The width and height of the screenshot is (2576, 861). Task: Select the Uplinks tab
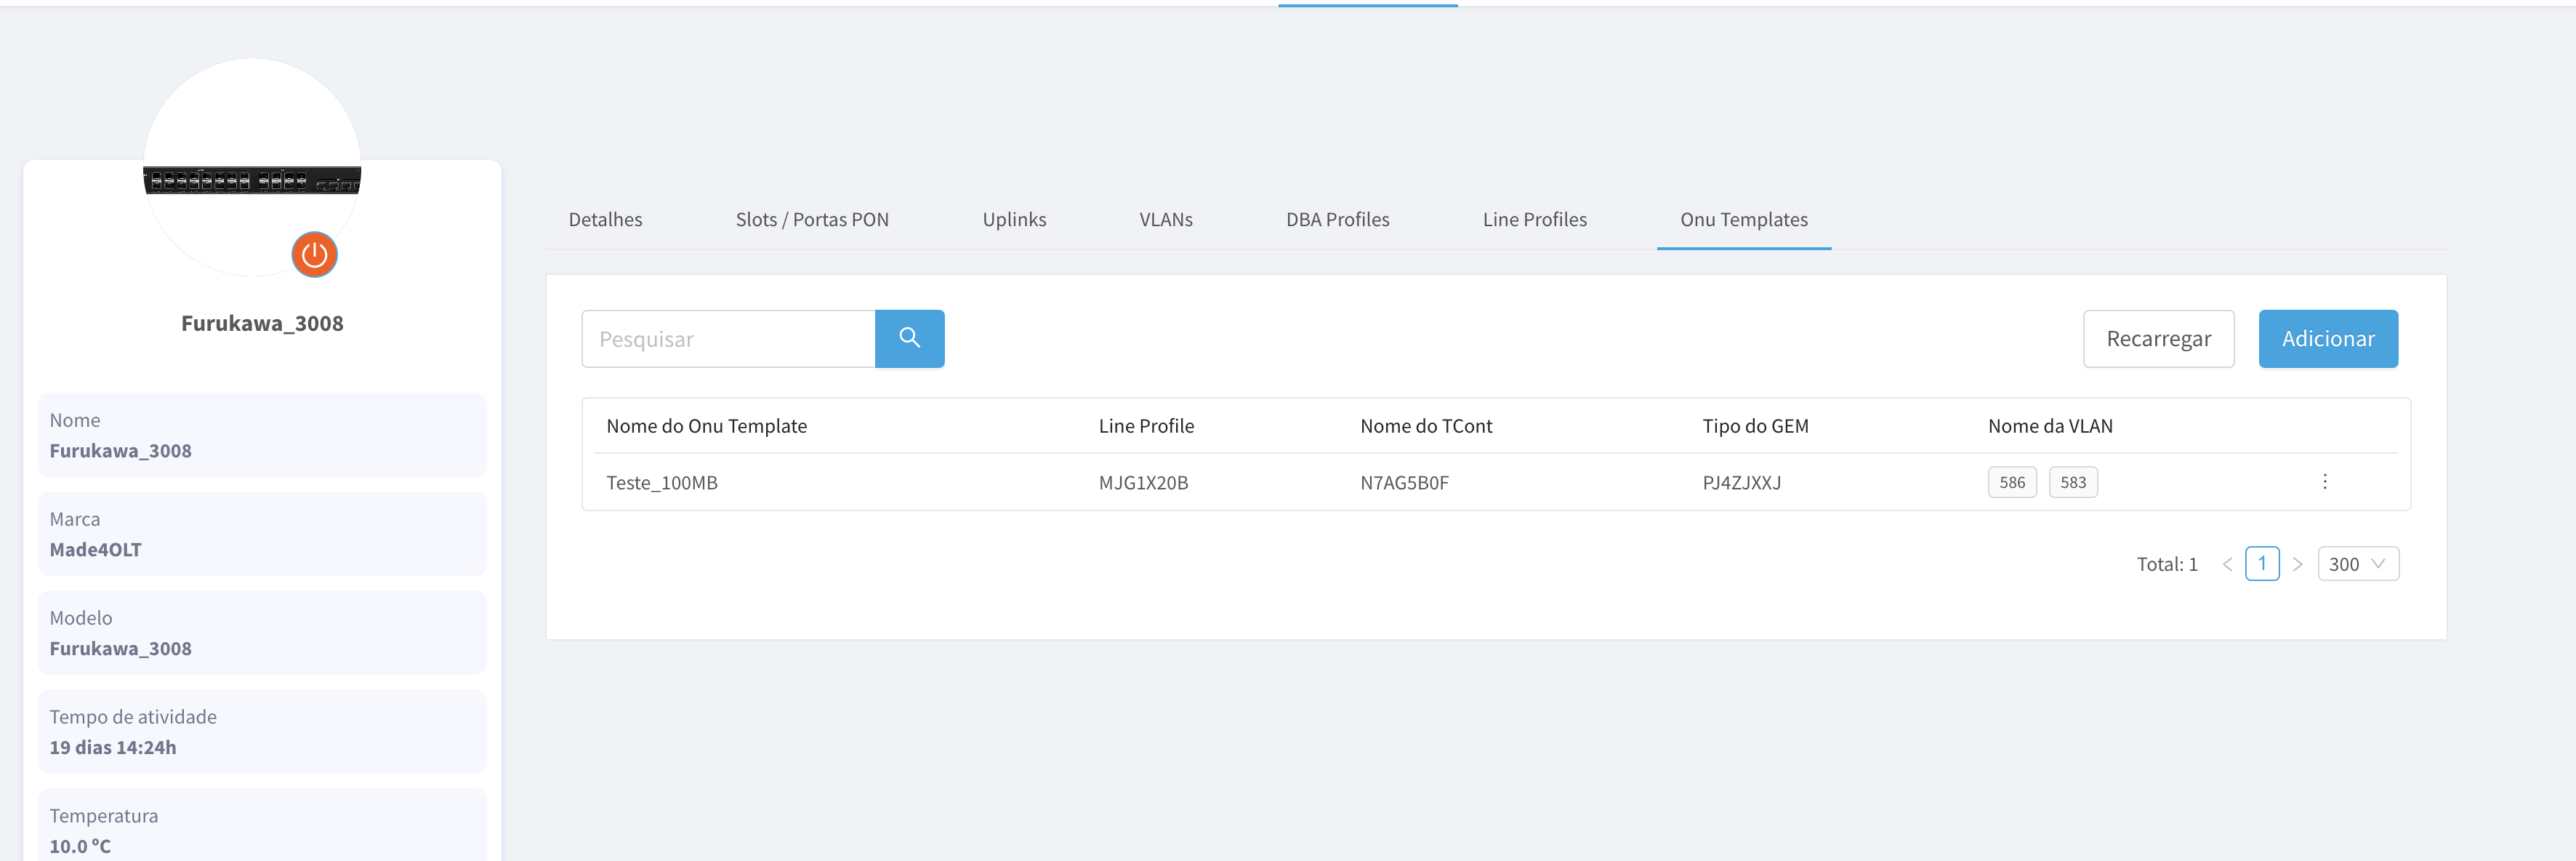pos(1013,219)
